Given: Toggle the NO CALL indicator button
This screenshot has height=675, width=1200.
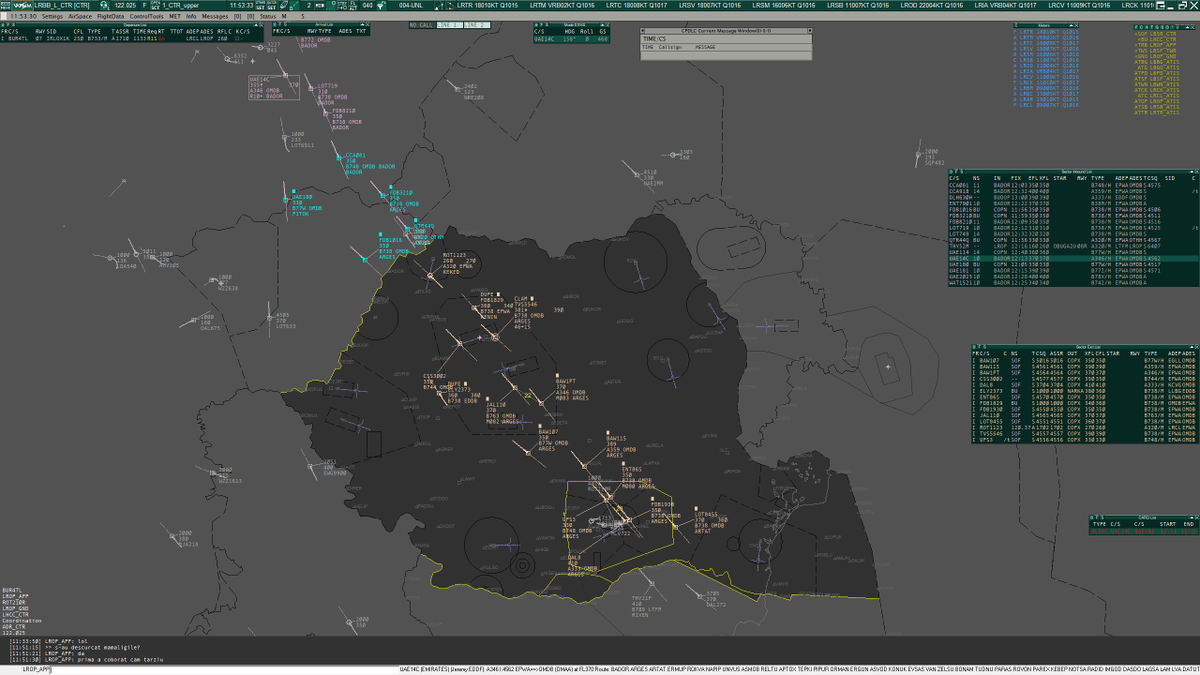Looking at the screenshot, I should (420, 26).
